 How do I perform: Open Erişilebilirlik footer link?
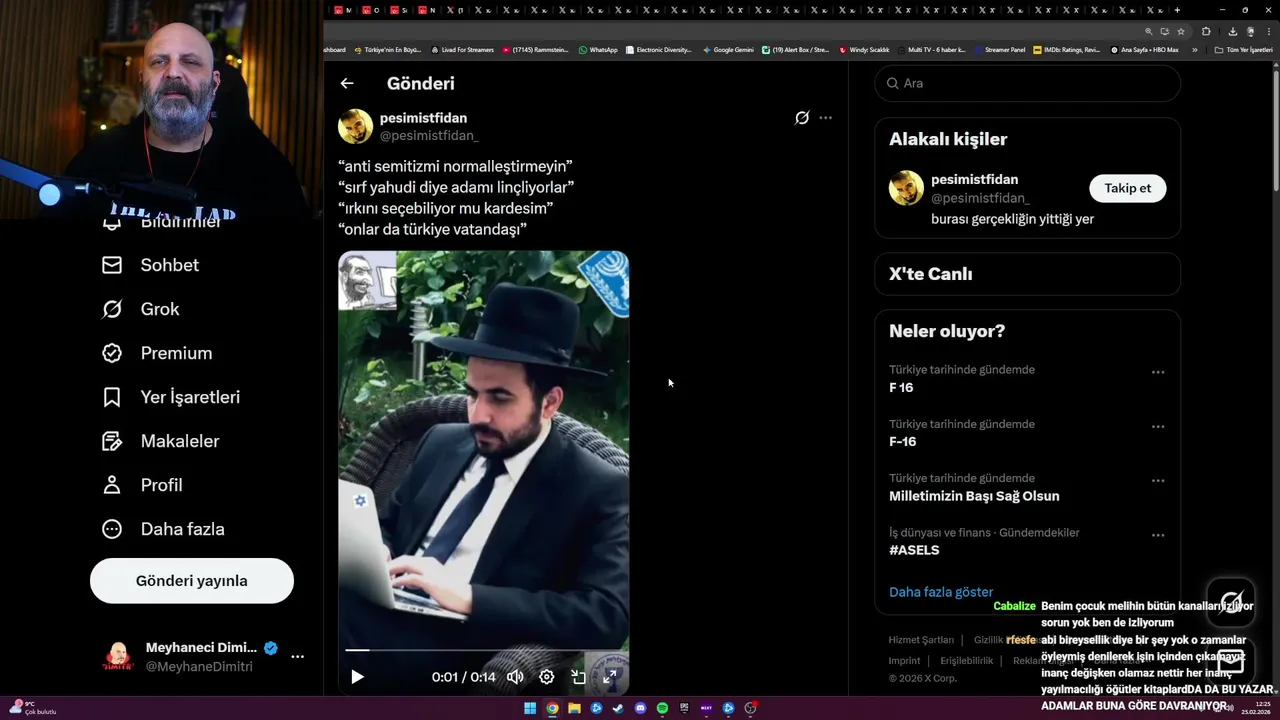pyautogui.click(x=967, y=661)
